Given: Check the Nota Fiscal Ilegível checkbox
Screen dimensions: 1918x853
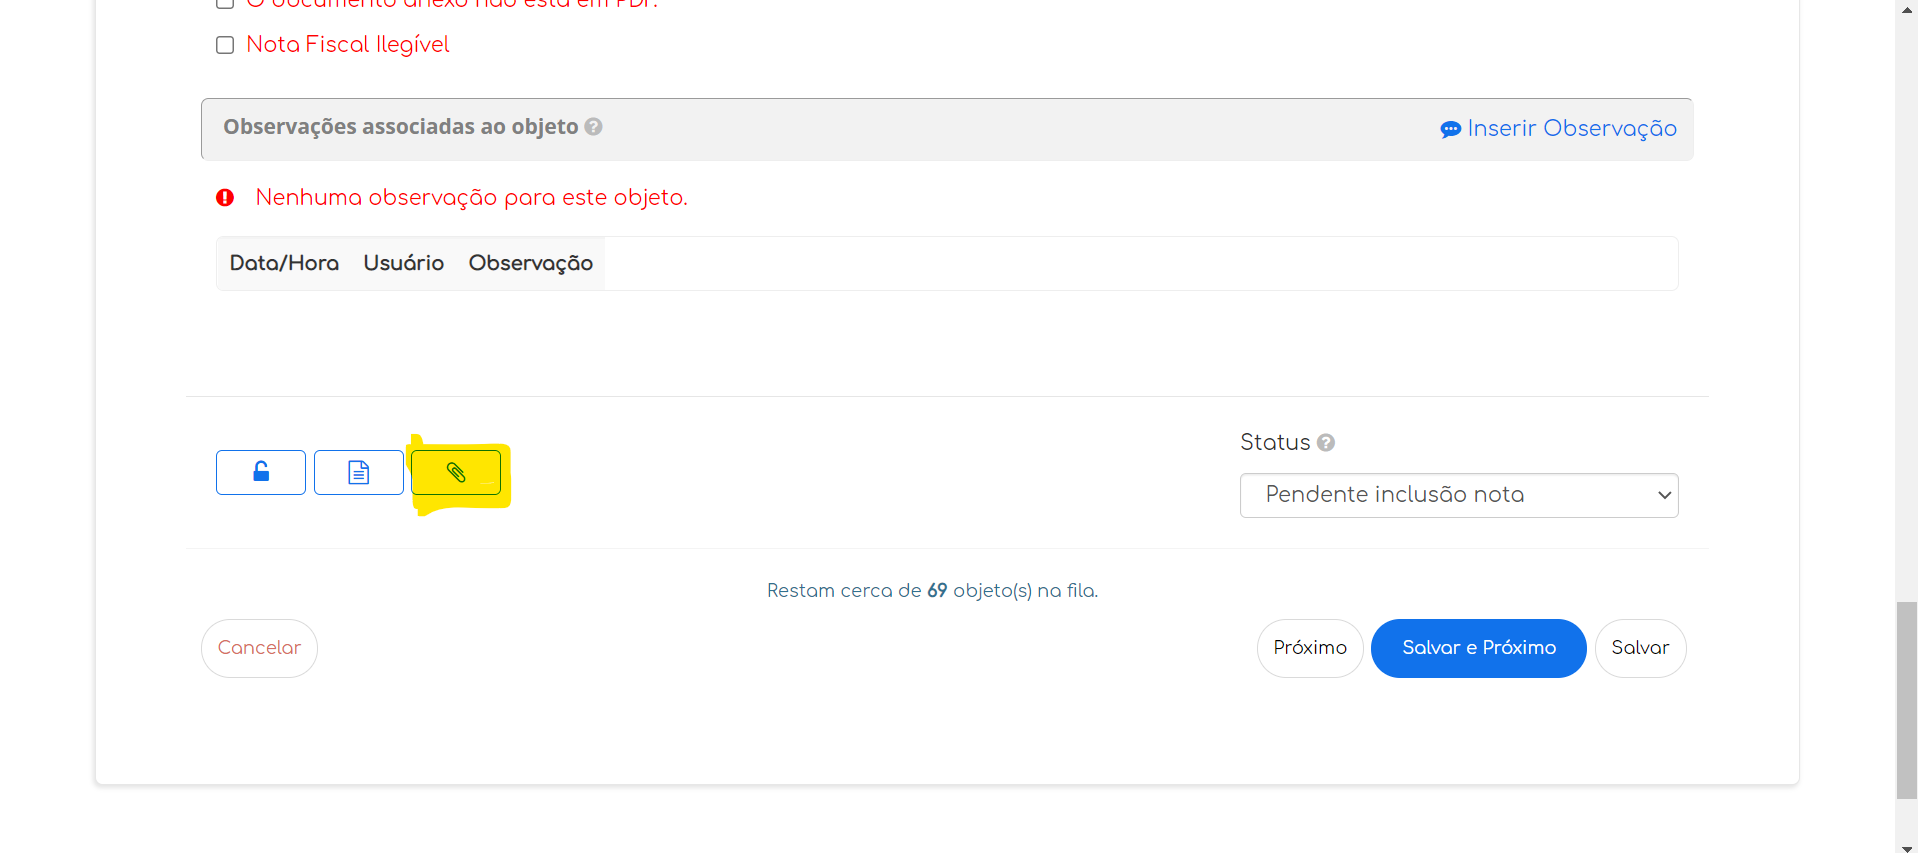Looking at the screenshot, I should pyautogui.click(x=225, y=45).
